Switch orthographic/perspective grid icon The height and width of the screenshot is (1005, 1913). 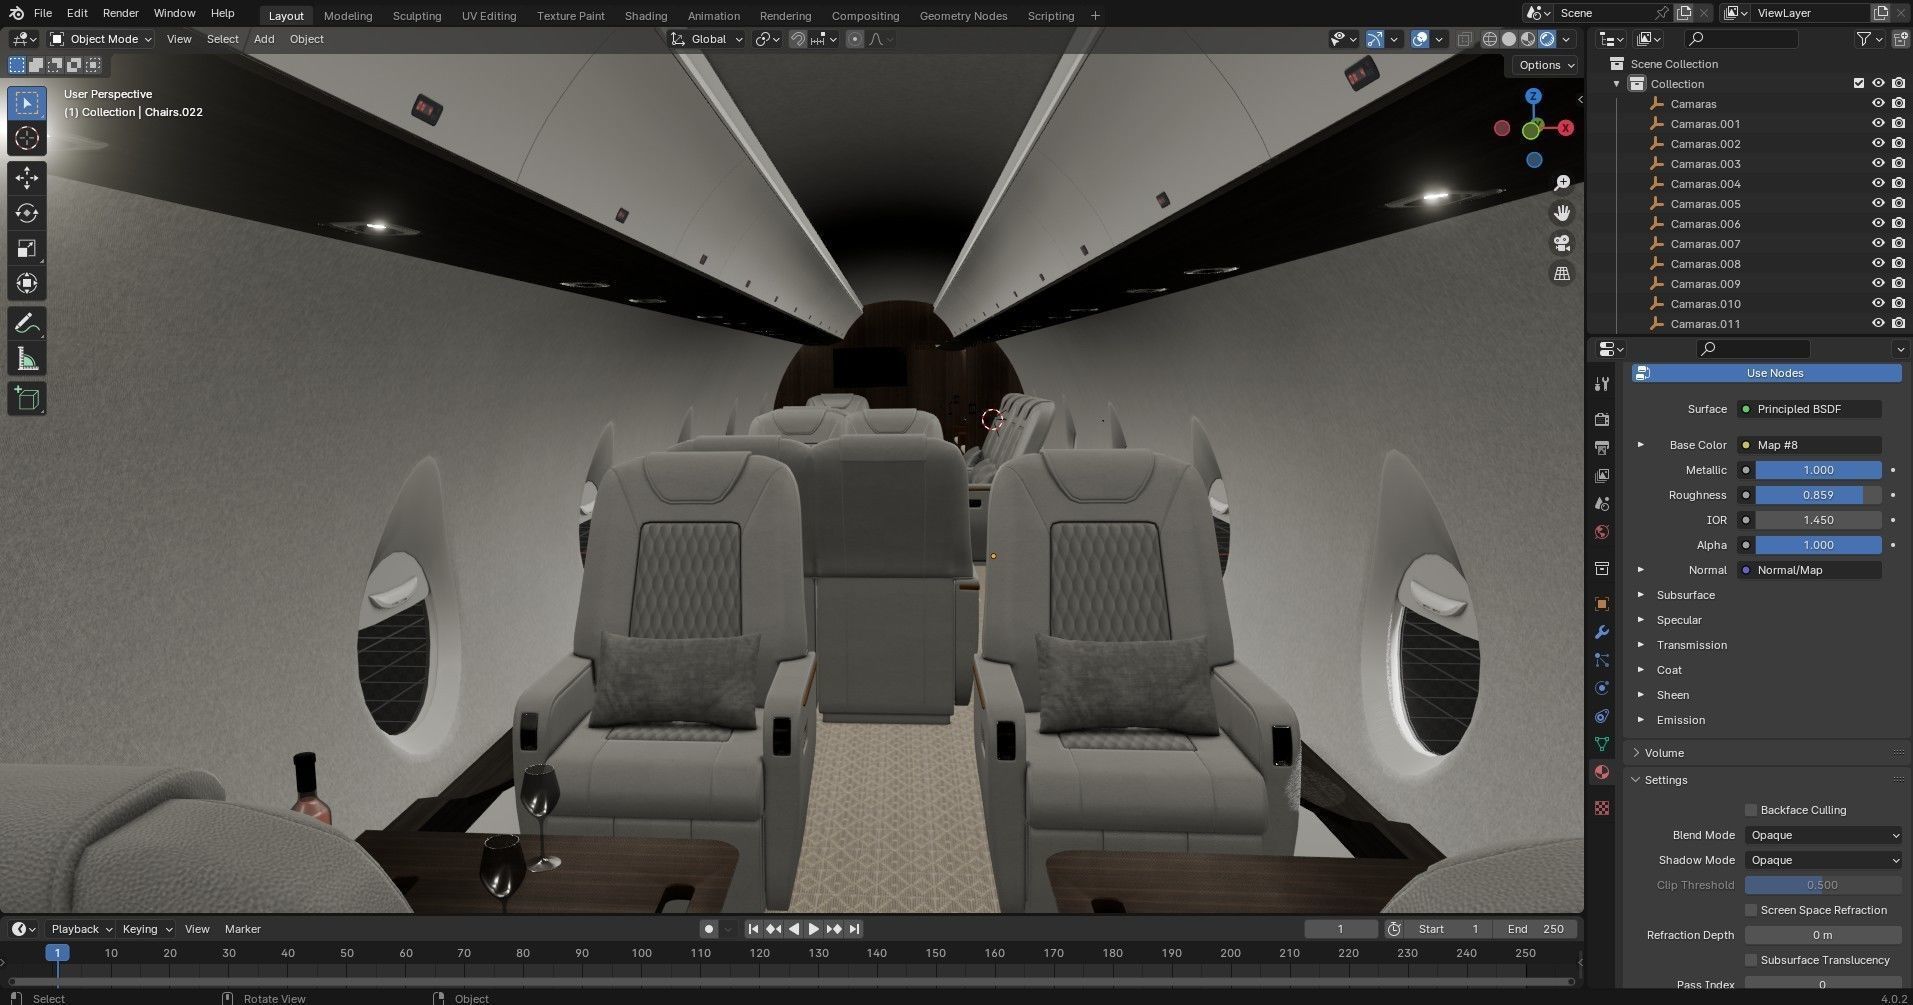(1562, 273)
